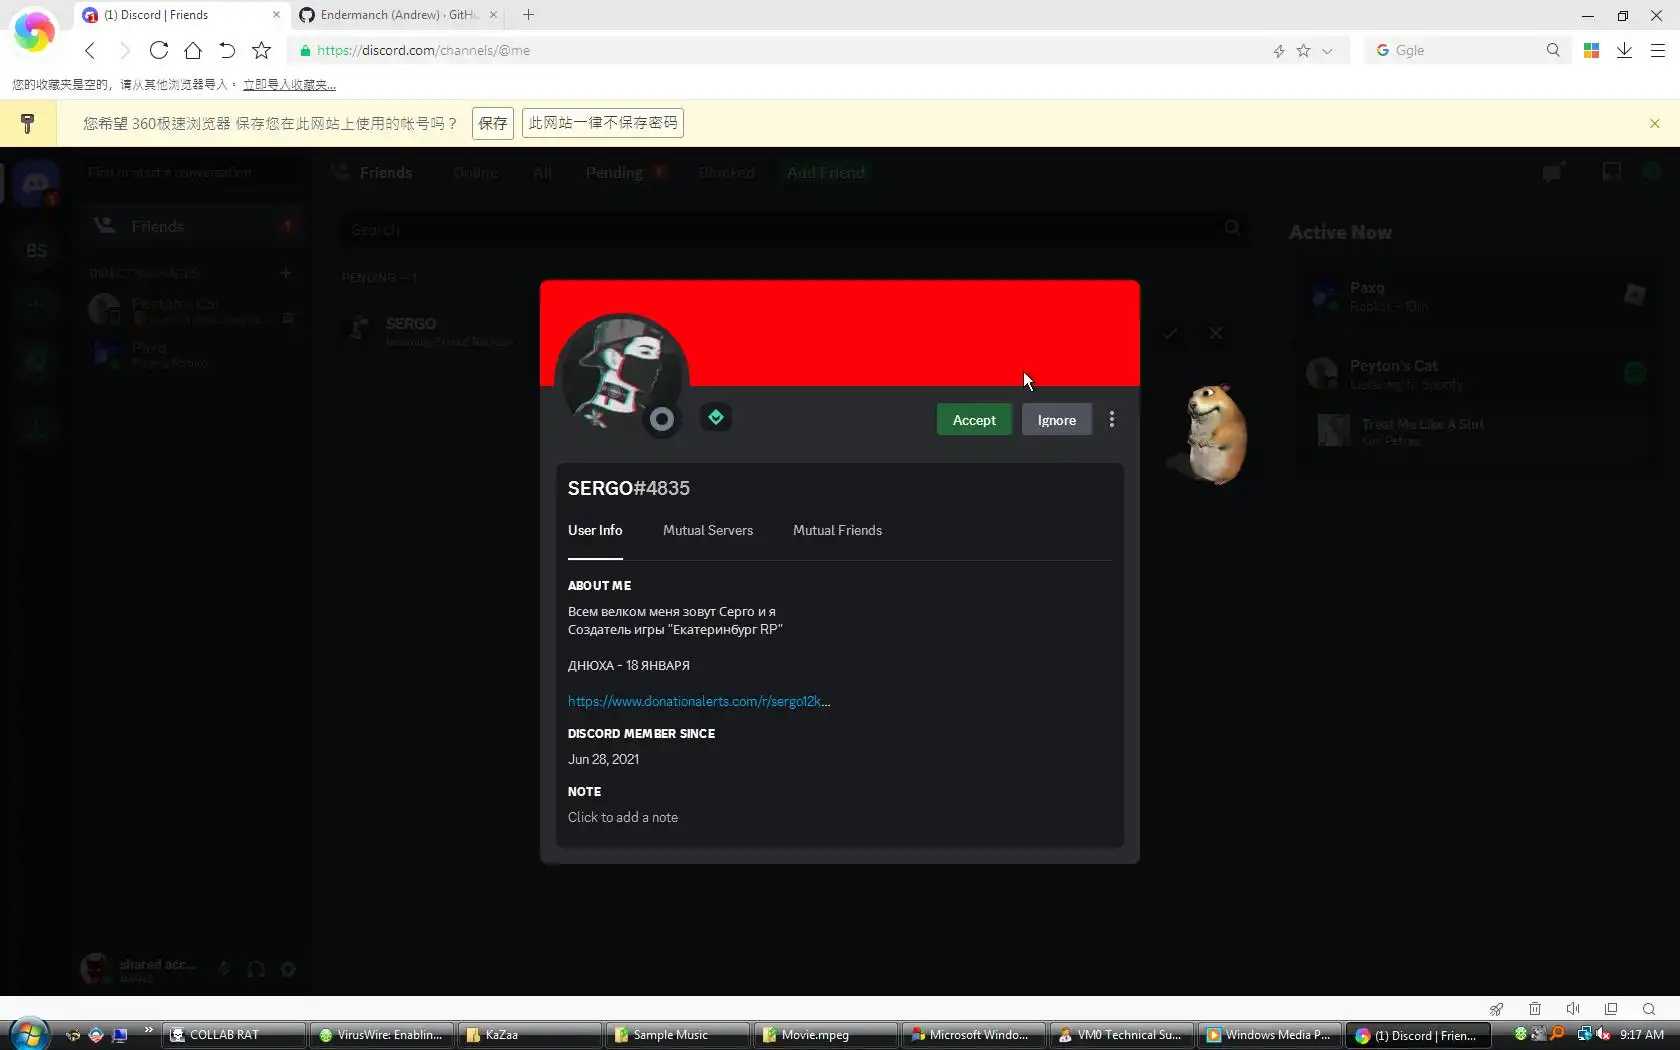Click the SERGO#4835 username text

[x=629, y=488]
